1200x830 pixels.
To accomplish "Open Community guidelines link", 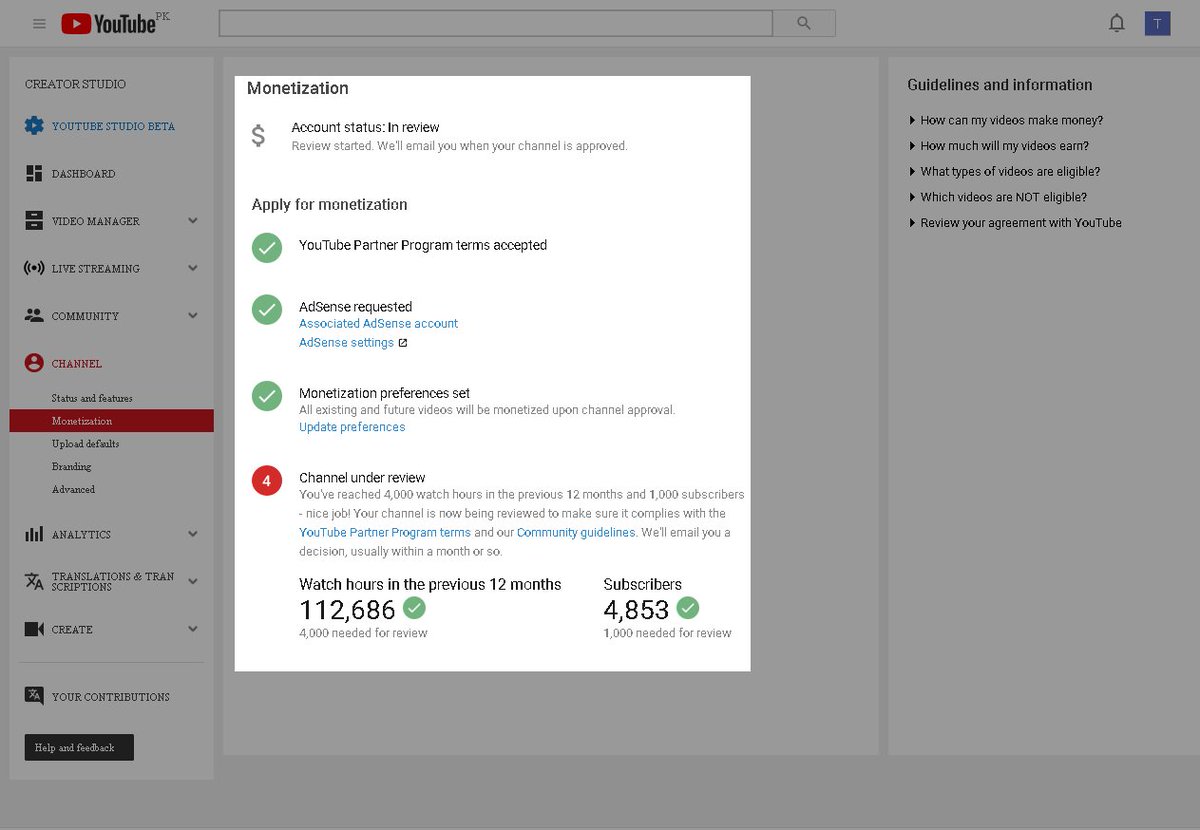I will point(576,533).
